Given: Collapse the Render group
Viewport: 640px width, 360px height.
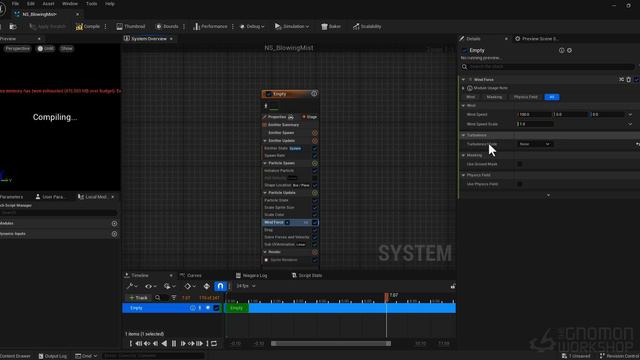Looking at the screenshot, I should tap(265, 252).
